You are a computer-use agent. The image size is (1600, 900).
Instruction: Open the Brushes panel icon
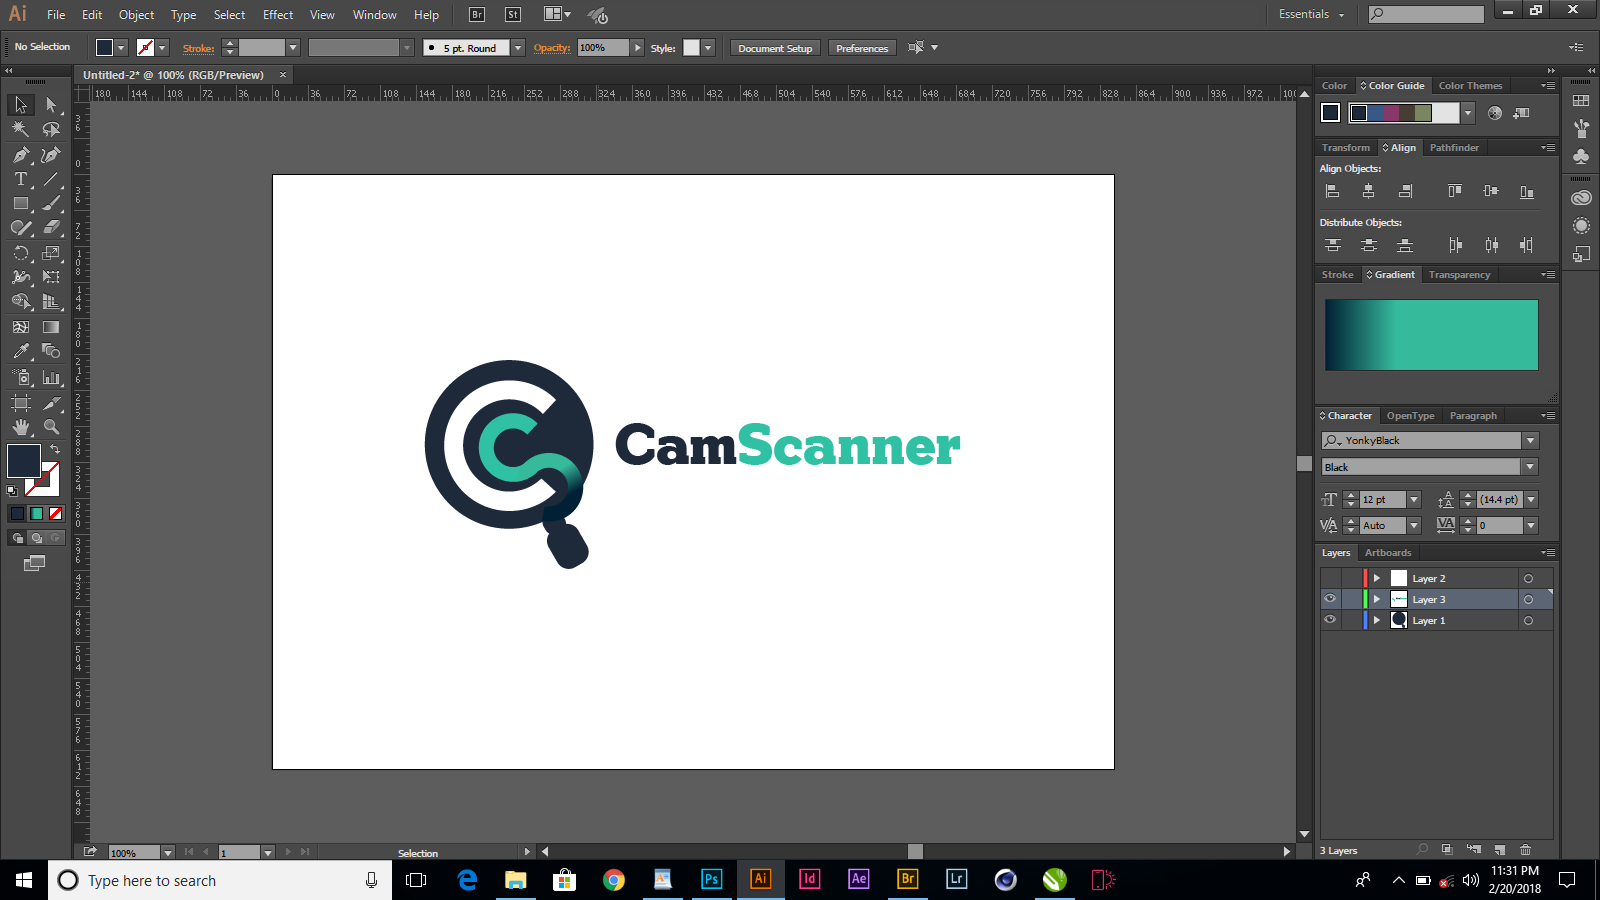(x=1581, y=129)
